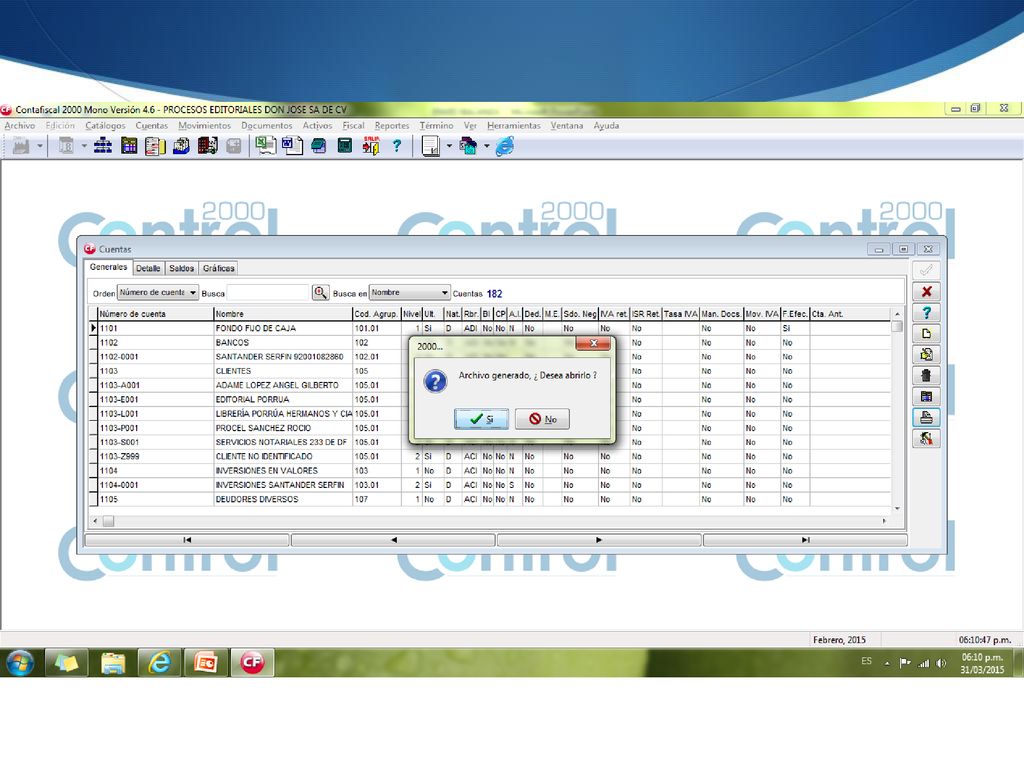Click the document with yellow folder toolbar icon
This screenshot has width=1024, height=768.
point(155,146)
